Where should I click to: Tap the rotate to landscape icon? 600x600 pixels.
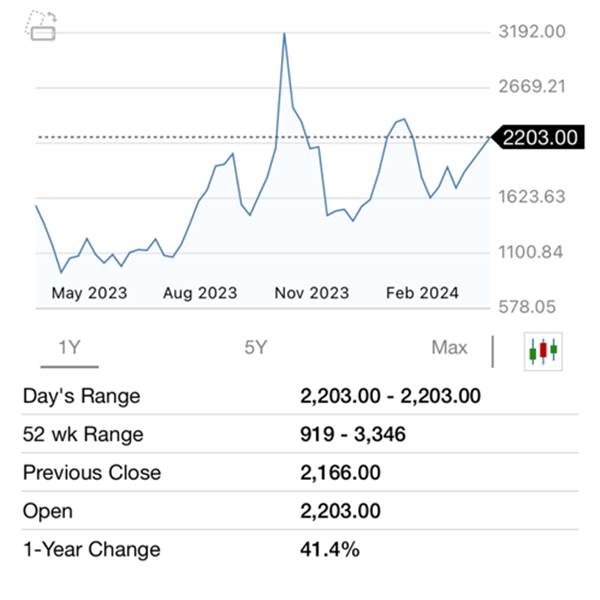(40, 26)
